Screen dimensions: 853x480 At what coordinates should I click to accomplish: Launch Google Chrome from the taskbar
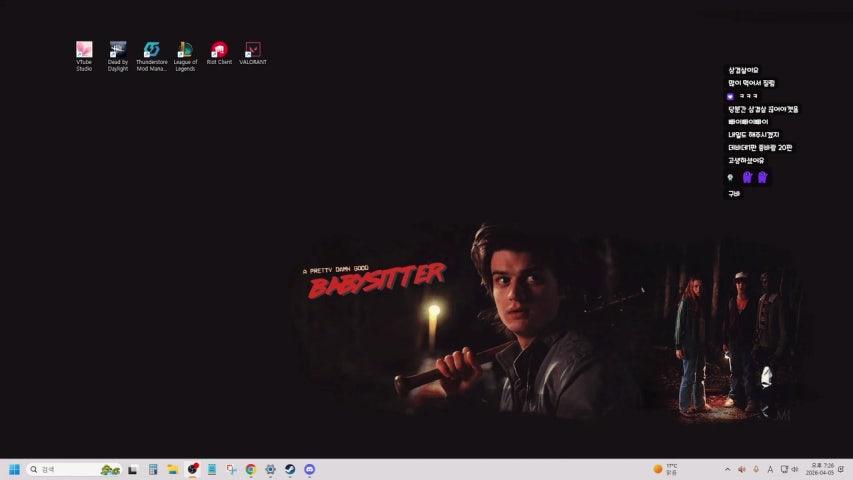coord(251,469)
